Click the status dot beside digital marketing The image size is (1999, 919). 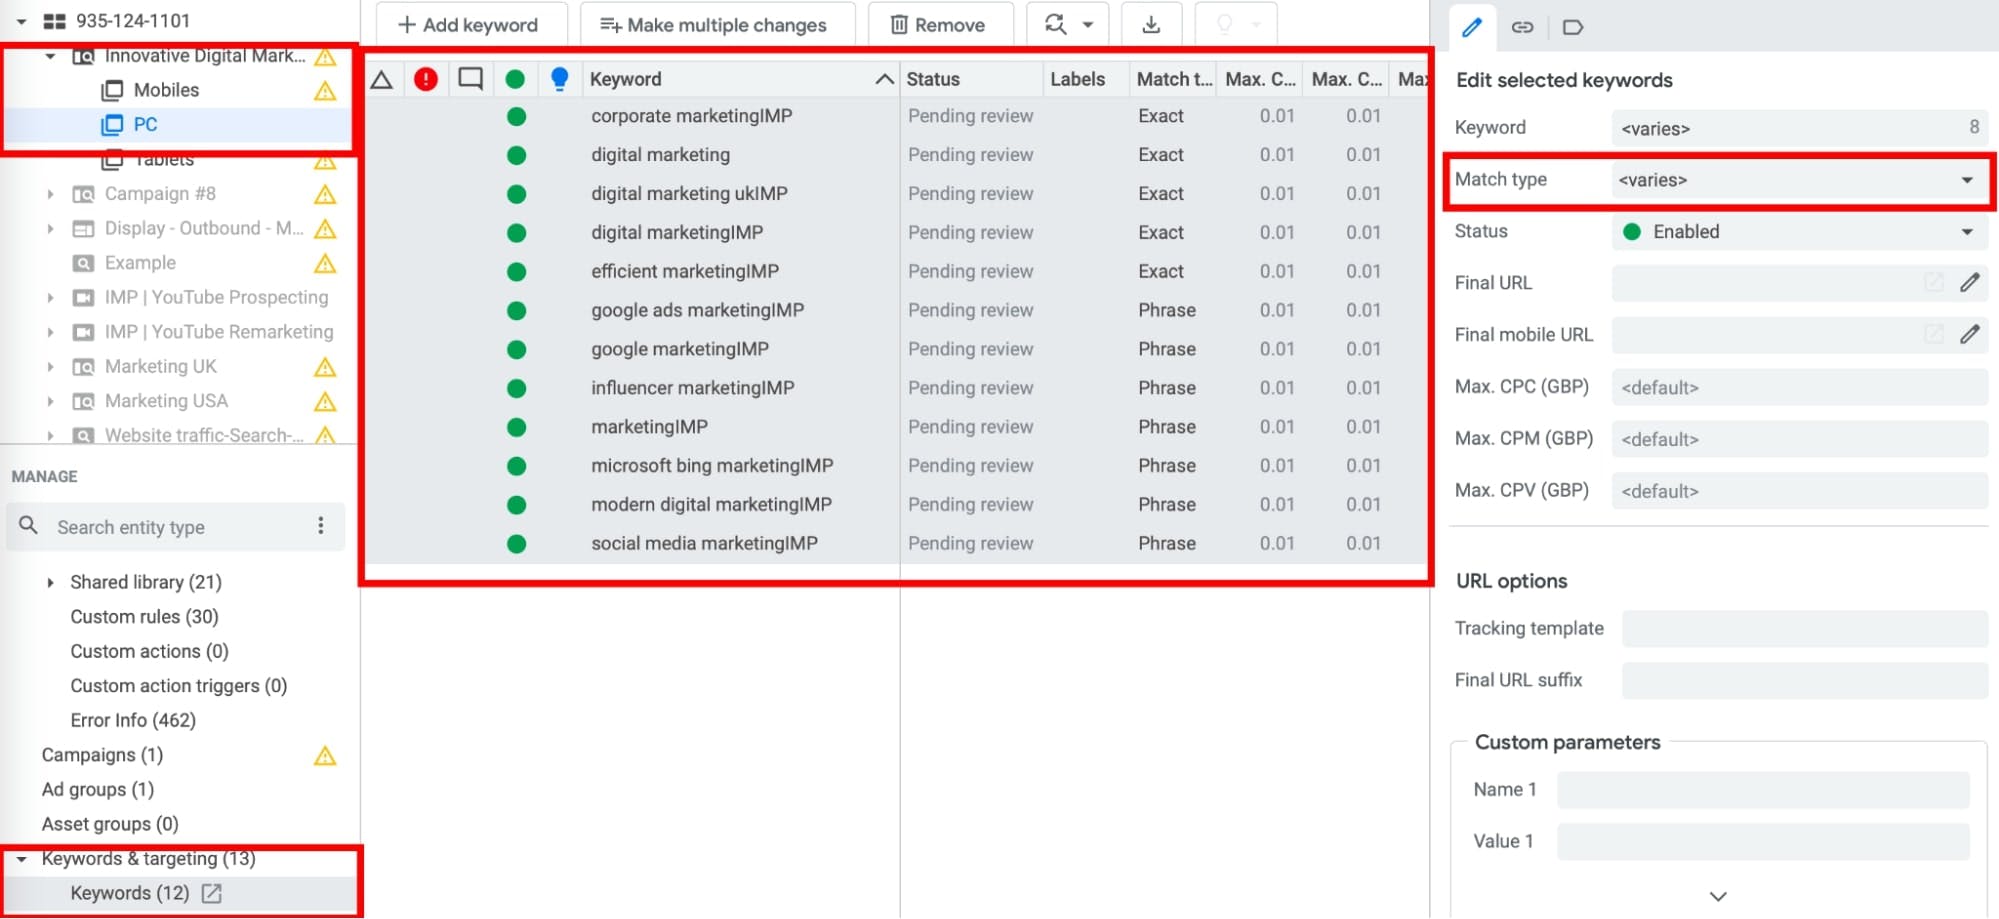click(x=516, y=155)
